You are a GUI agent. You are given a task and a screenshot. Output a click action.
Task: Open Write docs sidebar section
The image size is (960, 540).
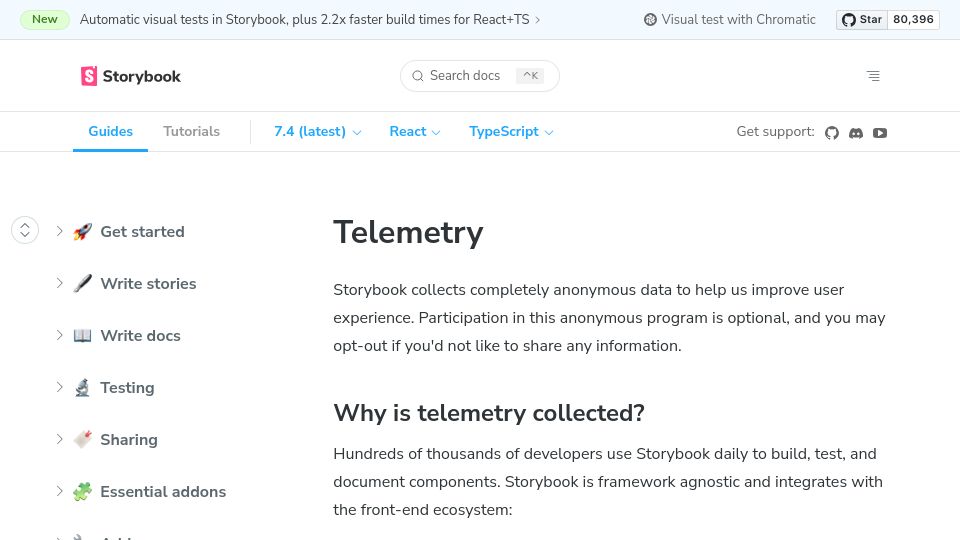click(140, 336)
